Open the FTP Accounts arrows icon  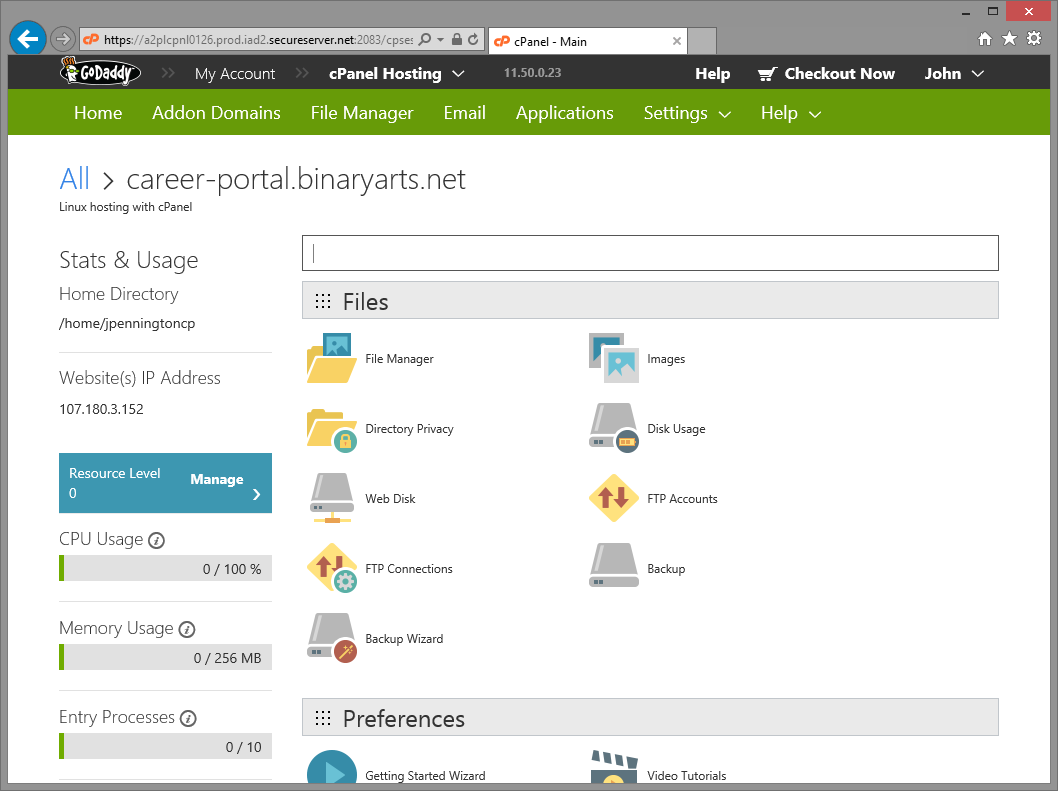[613, 499]
